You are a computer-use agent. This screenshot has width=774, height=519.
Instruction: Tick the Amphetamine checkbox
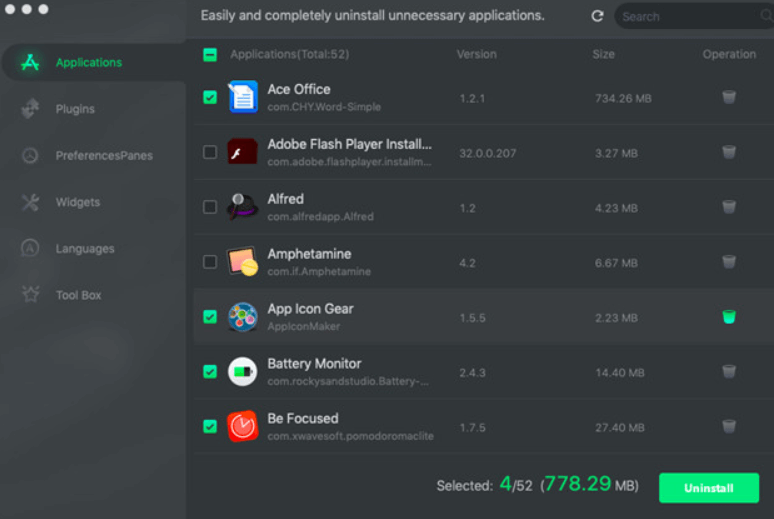coord(210,262)
